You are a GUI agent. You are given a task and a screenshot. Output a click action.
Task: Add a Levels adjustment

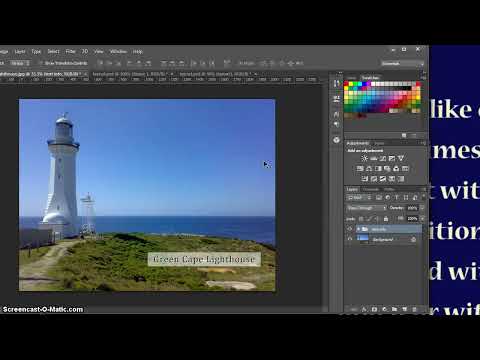(373, 158)
